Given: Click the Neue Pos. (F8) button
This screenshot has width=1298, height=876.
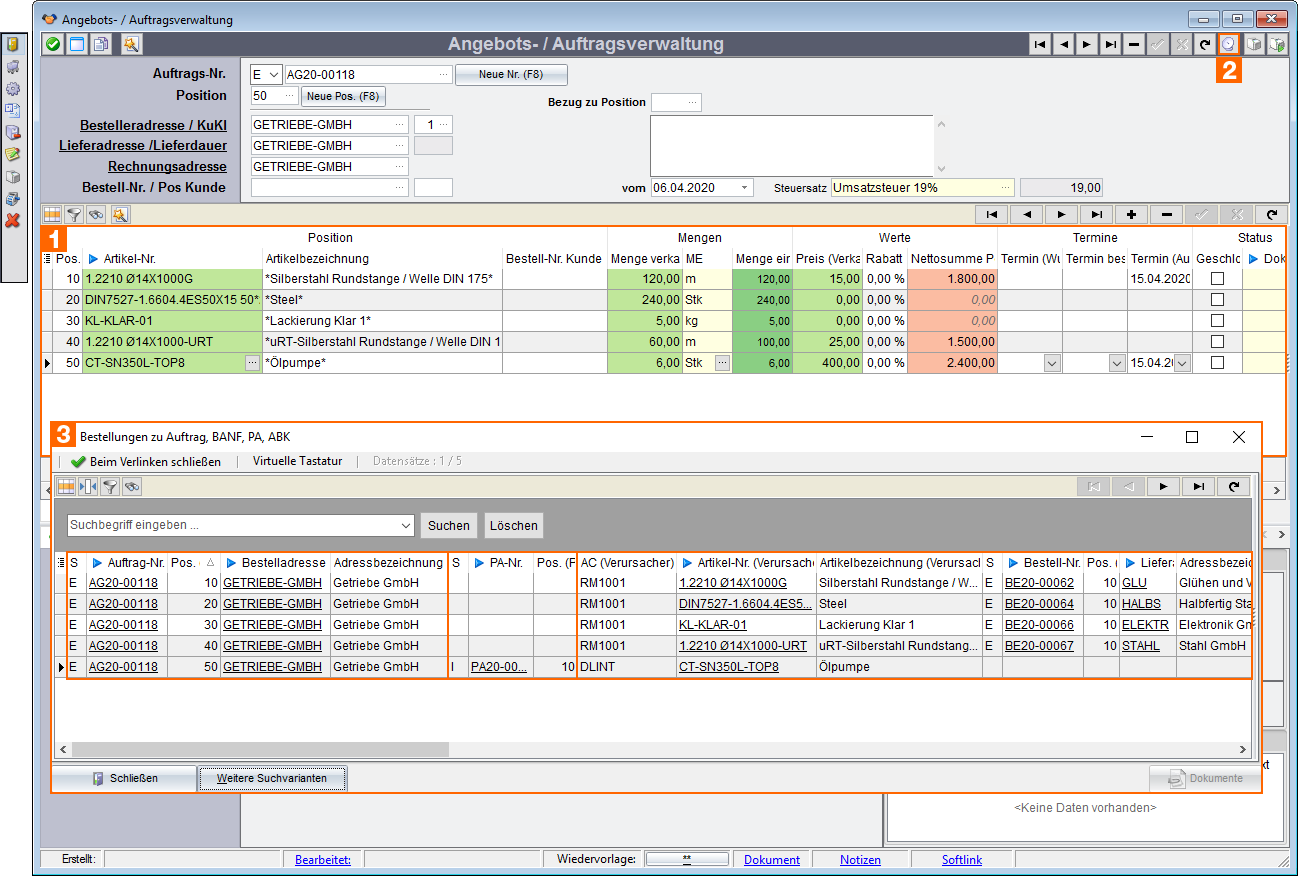Looking at the screenshot, I should pyautogui.click(x=343, y=96).
